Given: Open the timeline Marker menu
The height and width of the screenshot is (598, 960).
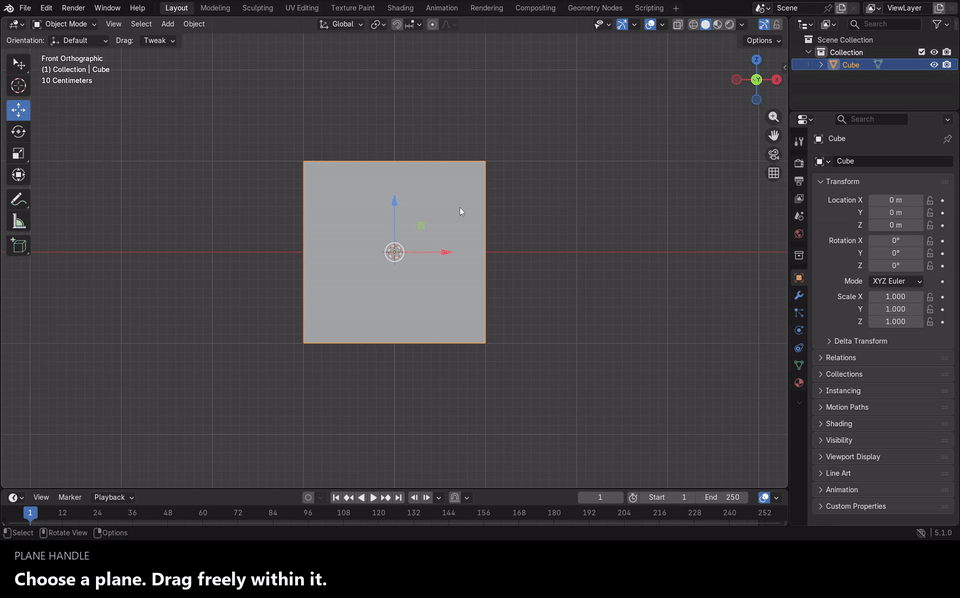Looking at the screenshot, I should click(70, 498).
